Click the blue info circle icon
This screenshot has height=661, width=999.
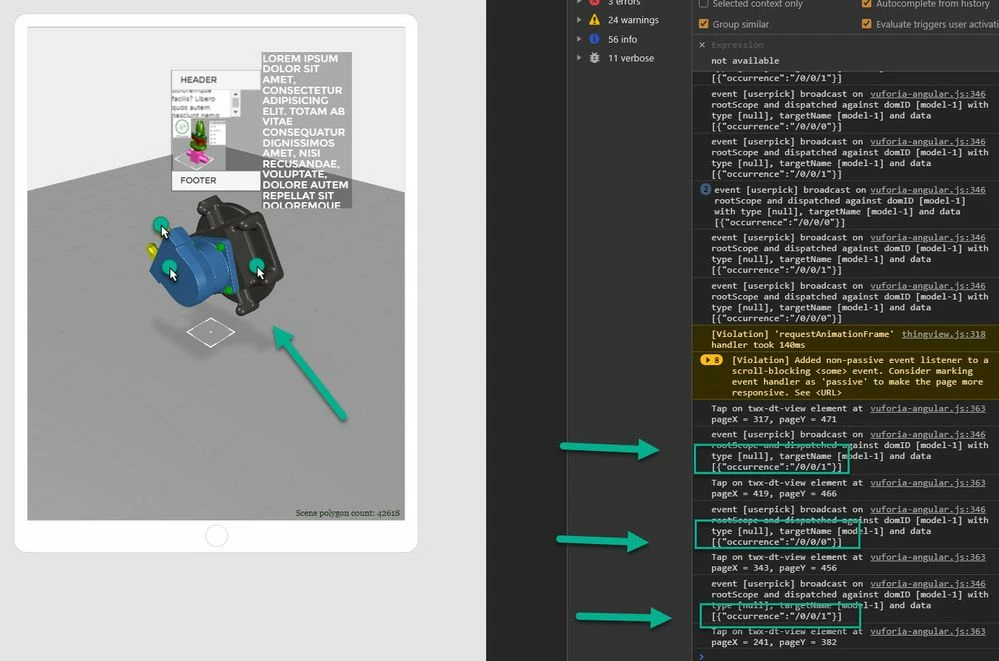tap(594, 39)
